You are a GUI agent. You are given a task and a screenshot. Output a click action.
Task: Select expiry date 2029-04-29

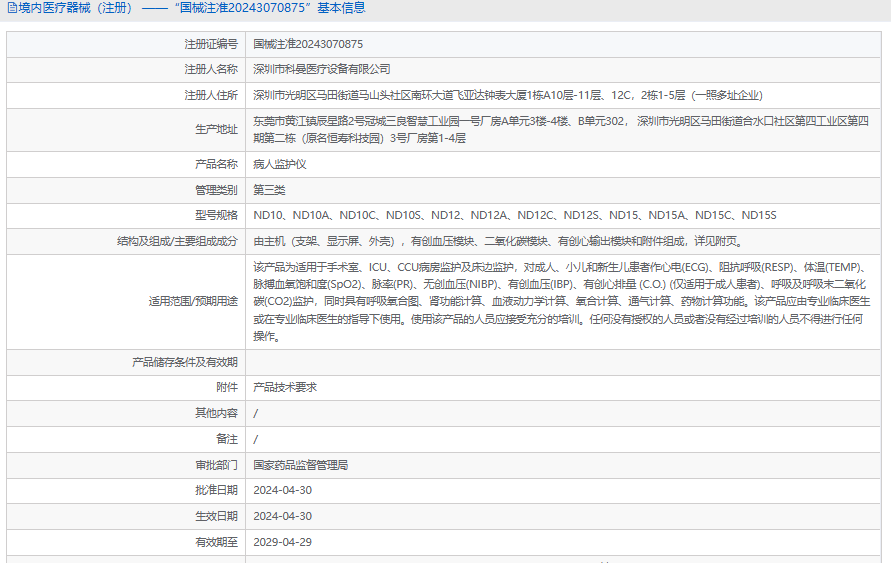[282, 543]
